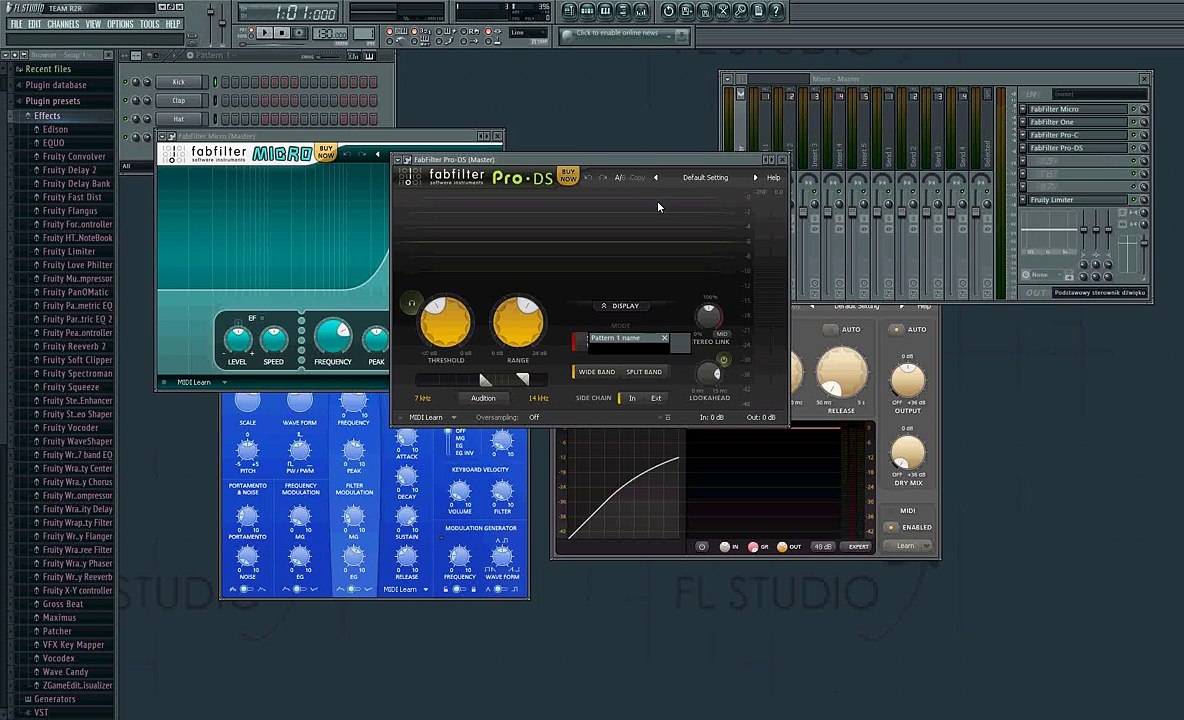Viewport: 1184px width, 720px height.
Task: Click the Pro-DS undo arrow icon
Action: point(589,178)
